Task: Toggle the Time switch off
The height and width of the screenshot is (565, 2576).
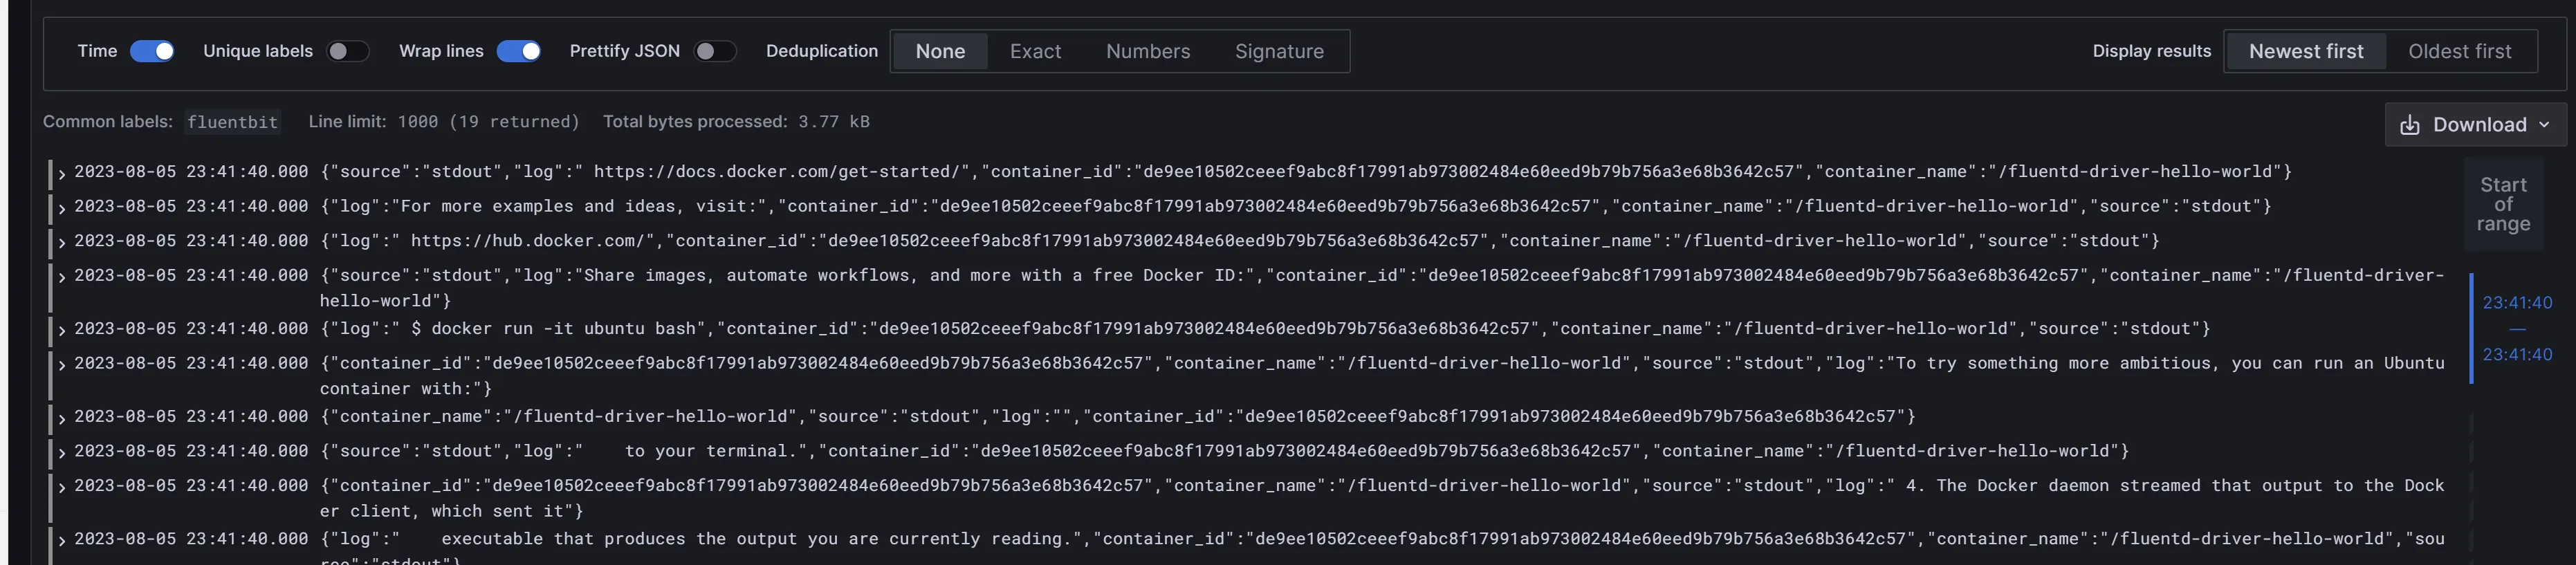Action: tap(152, 51)
